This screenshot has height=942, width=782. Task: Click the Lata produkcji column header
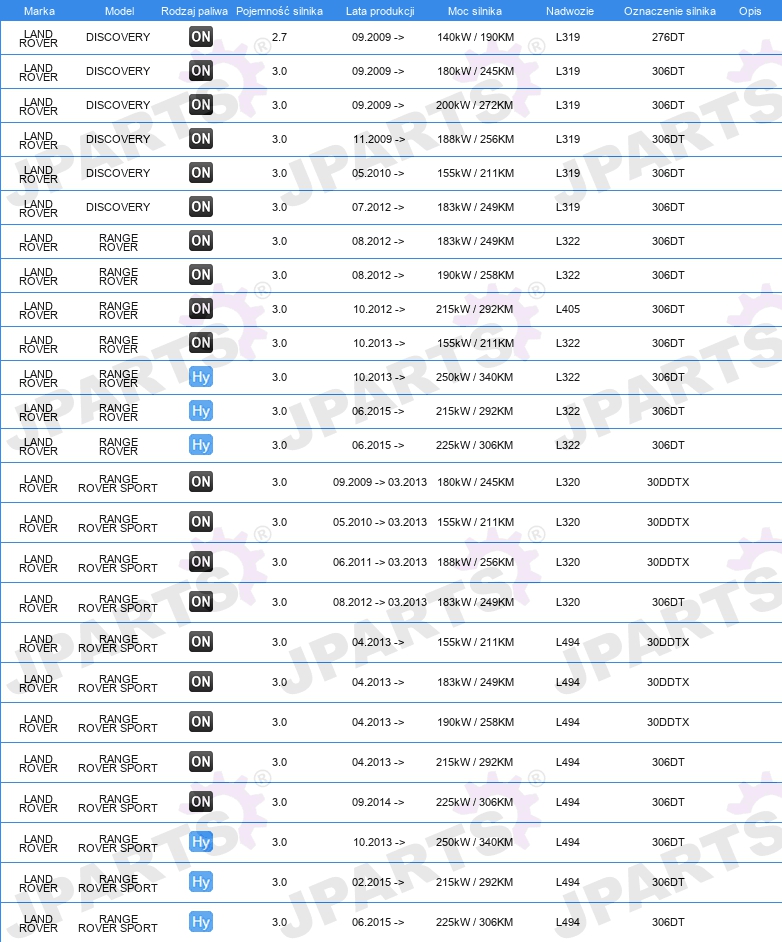(380, 11)
